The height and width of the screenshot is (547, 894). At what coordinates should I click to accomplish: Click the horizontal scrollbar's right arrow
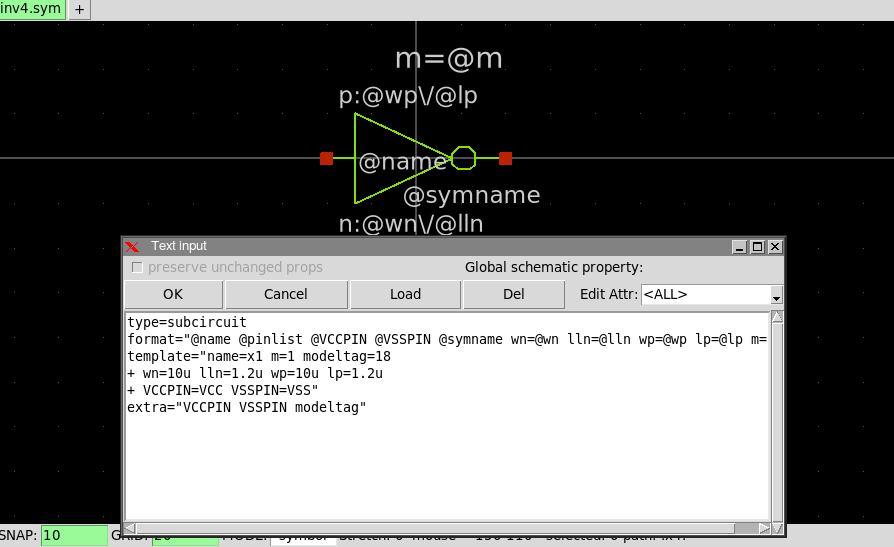[x=764, y=528]
